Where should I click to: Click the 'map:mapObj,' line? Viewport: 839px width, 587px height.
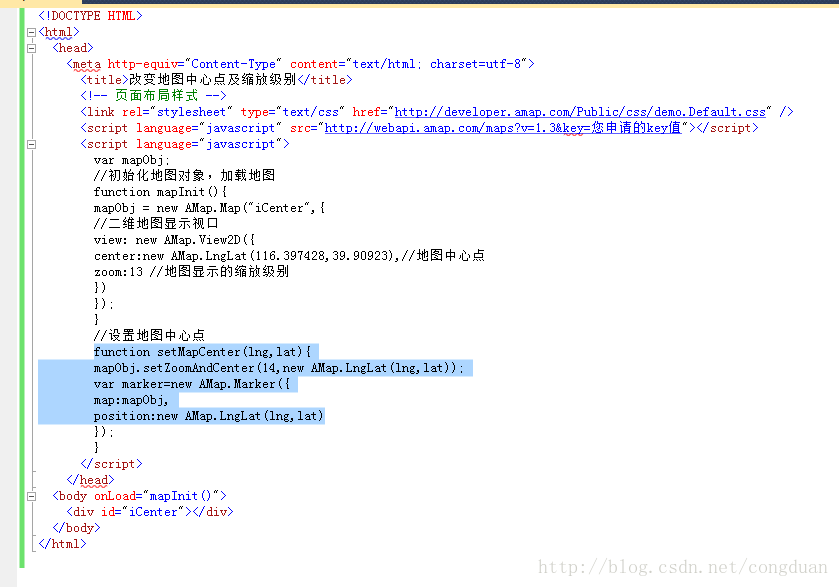pos(131,400)
